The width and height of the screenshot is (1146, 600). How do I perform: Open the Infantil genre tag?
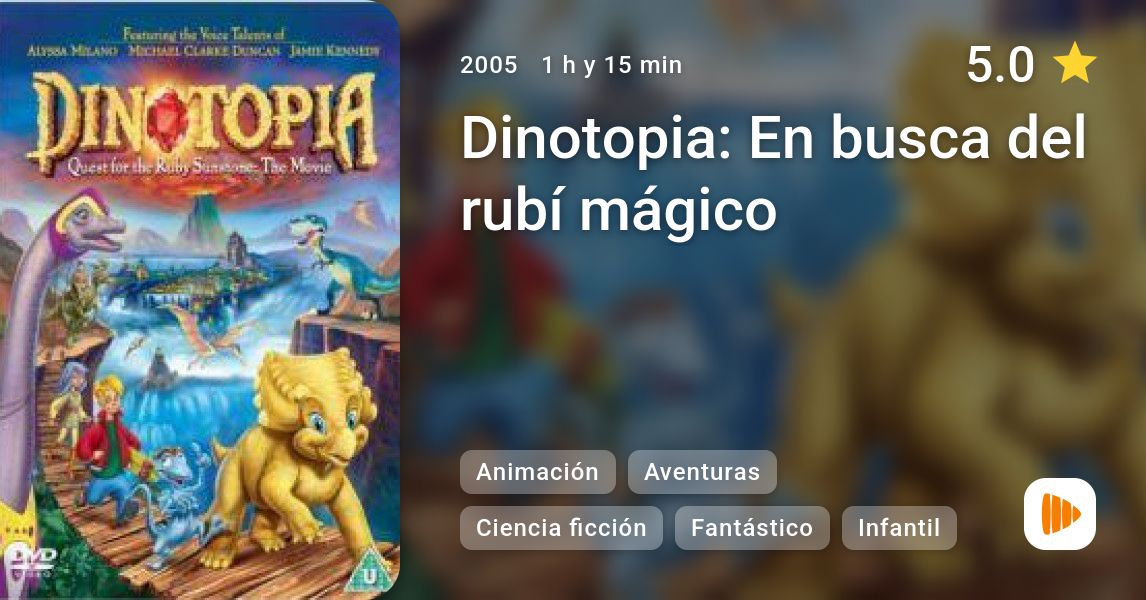899,528
